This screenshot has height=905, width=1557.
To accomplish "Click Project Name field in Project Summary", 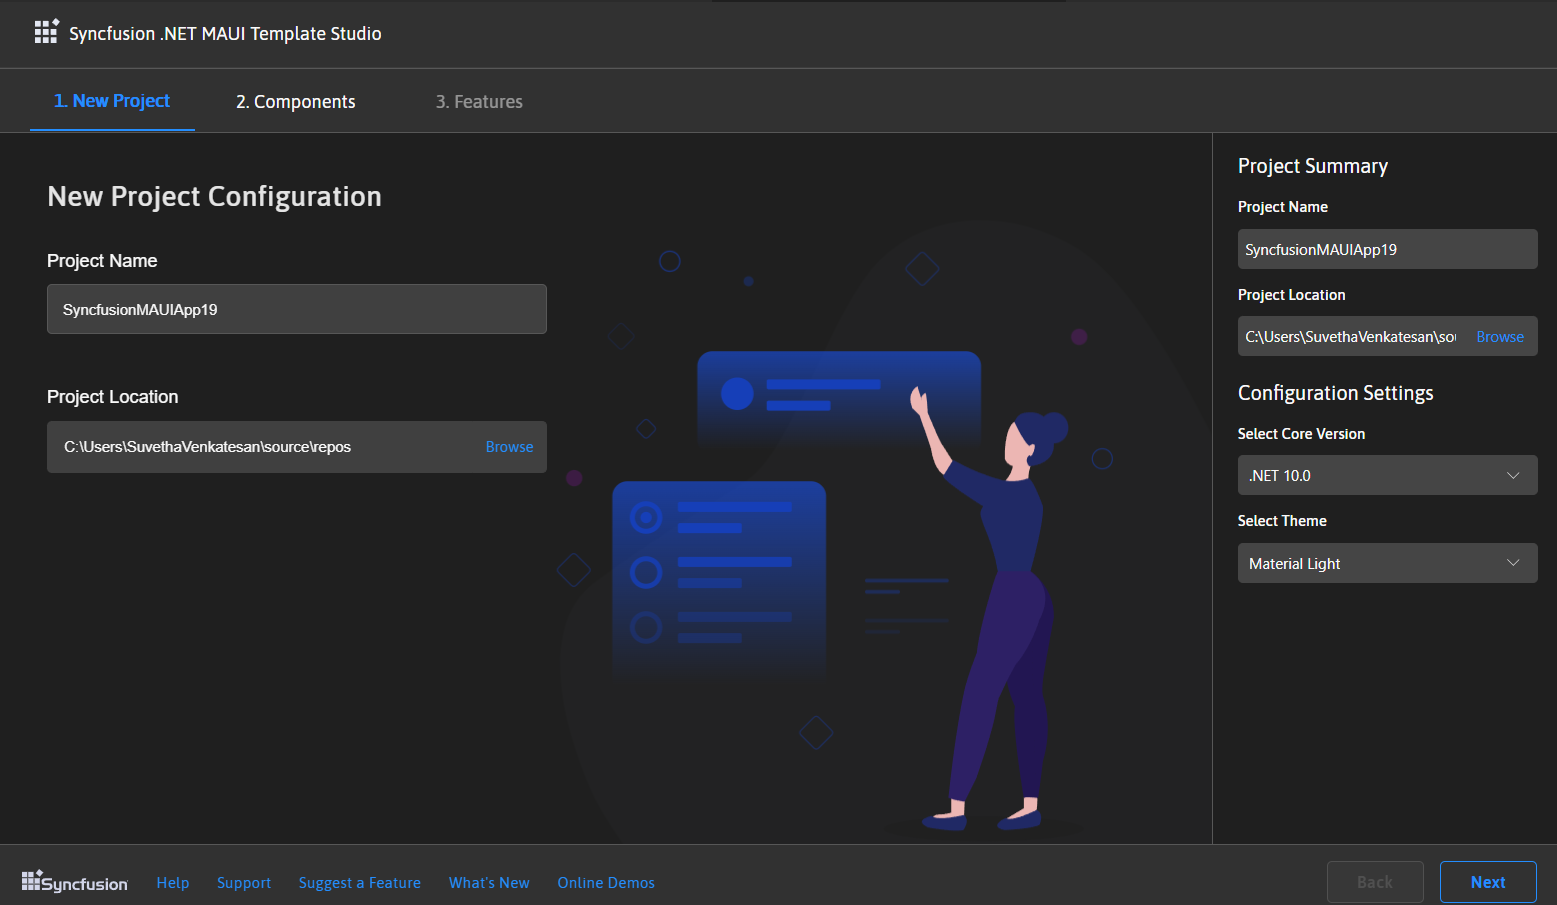I will 1387,249.
